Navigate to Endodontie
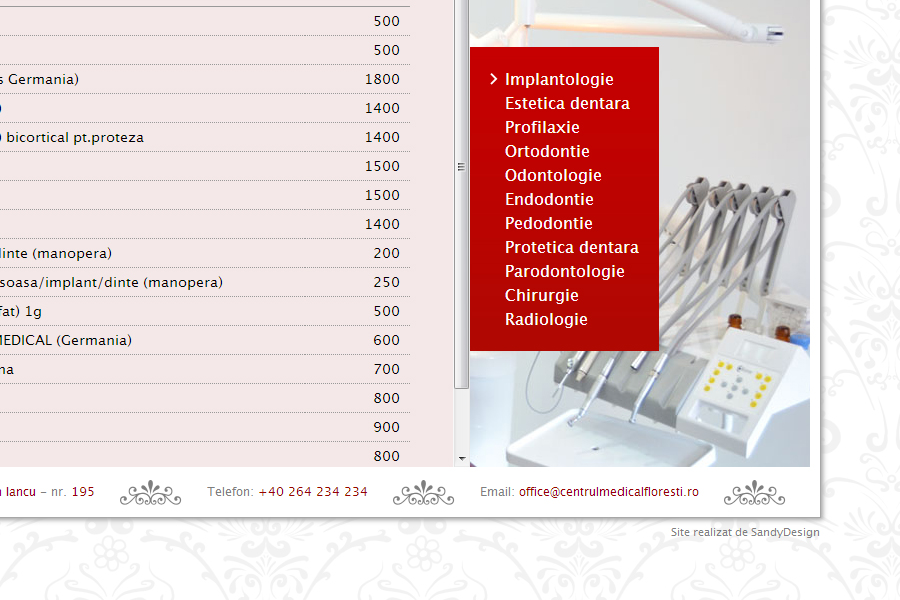This screenshot has width=900, height=600. click(x=549, y=199)
